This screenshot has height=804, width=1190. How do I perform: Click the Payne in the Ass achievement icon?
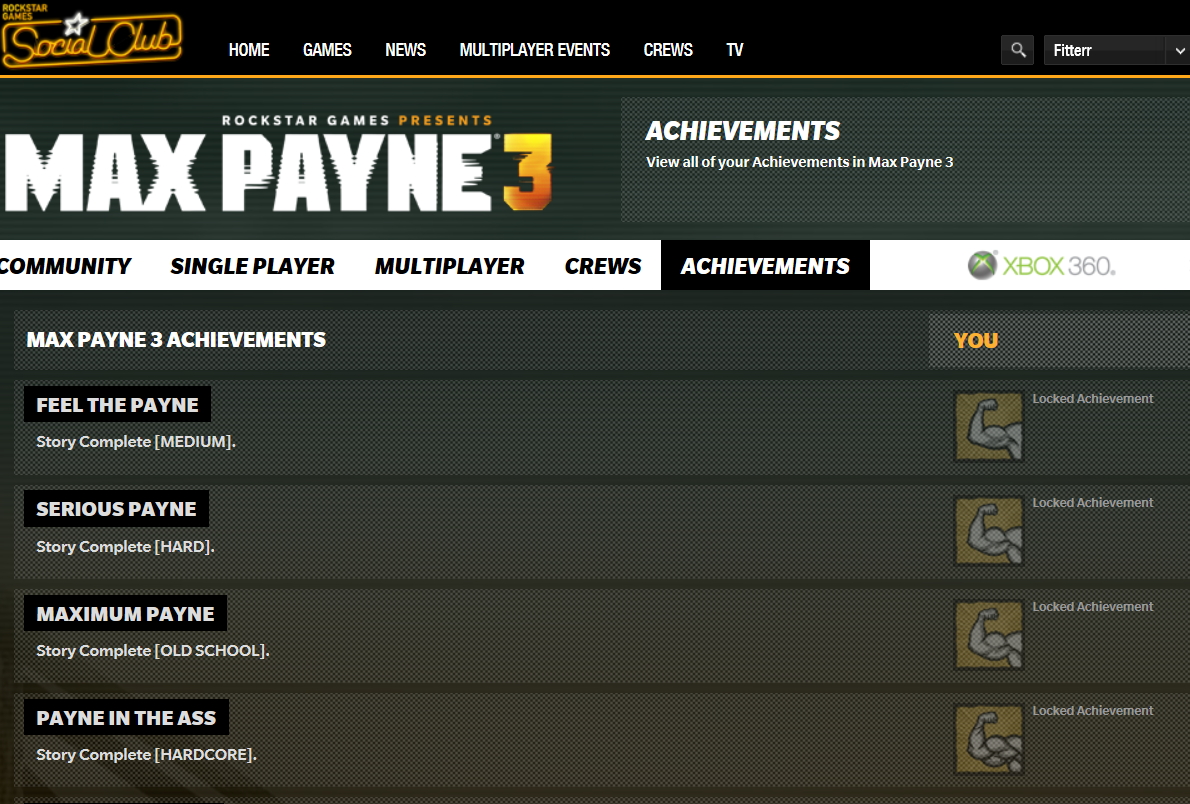tap(989, 739)
